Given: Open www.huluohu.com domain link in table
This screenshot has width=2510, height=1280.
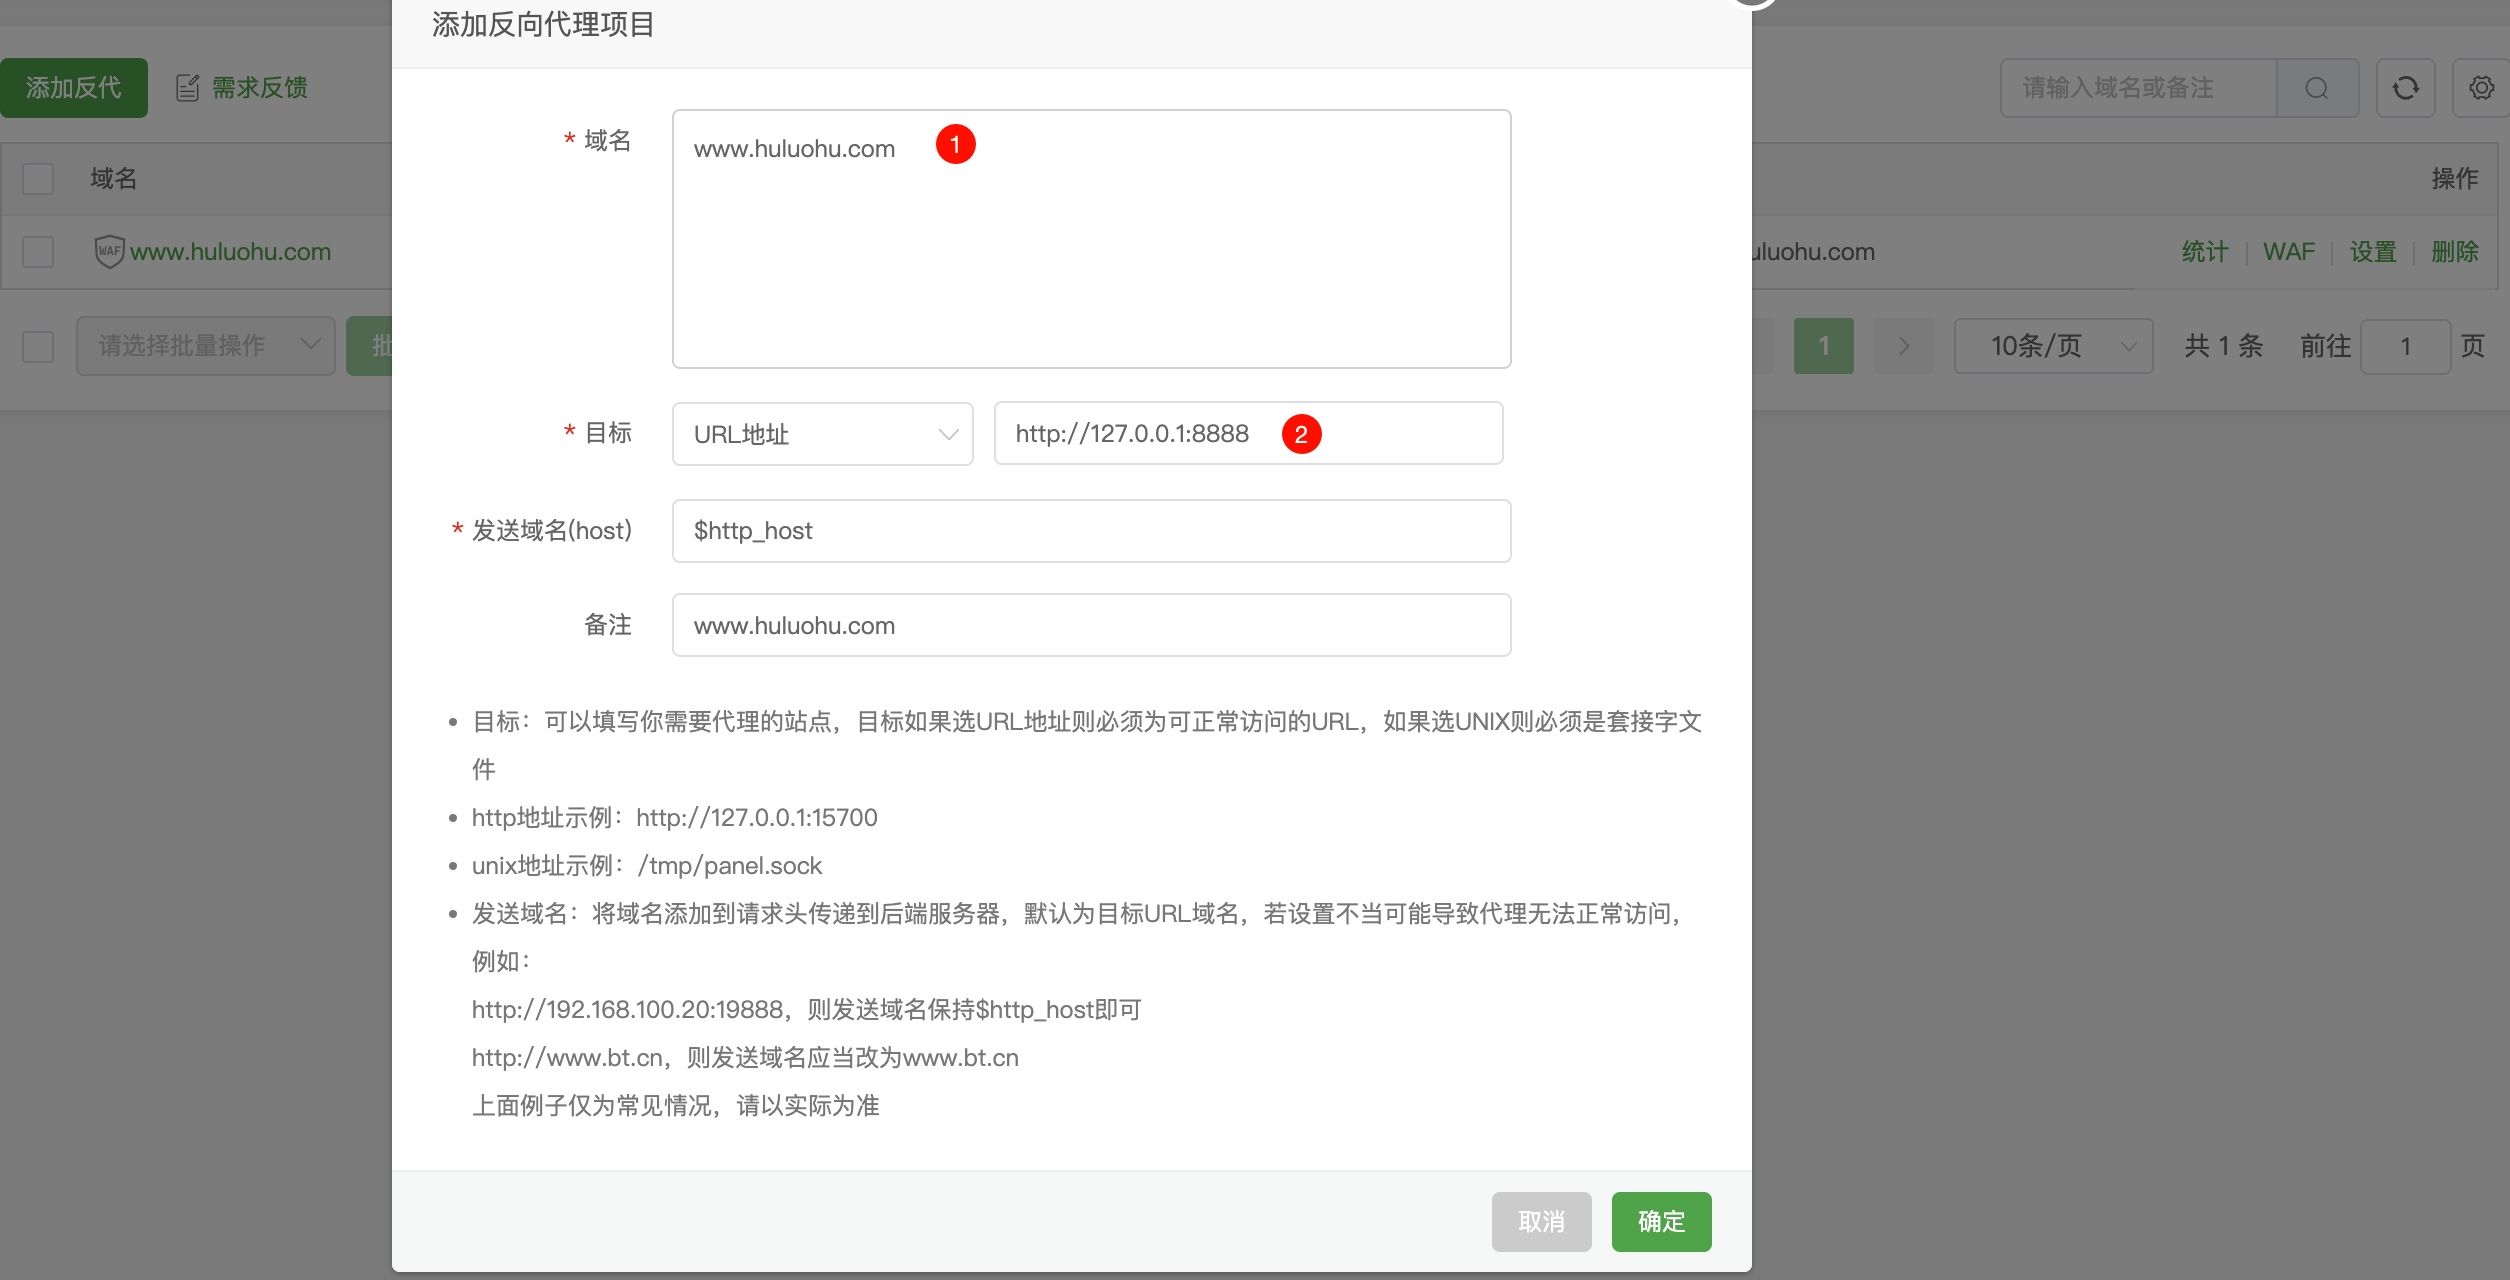Looking at the screenshot, I should [x=230, y=251].
